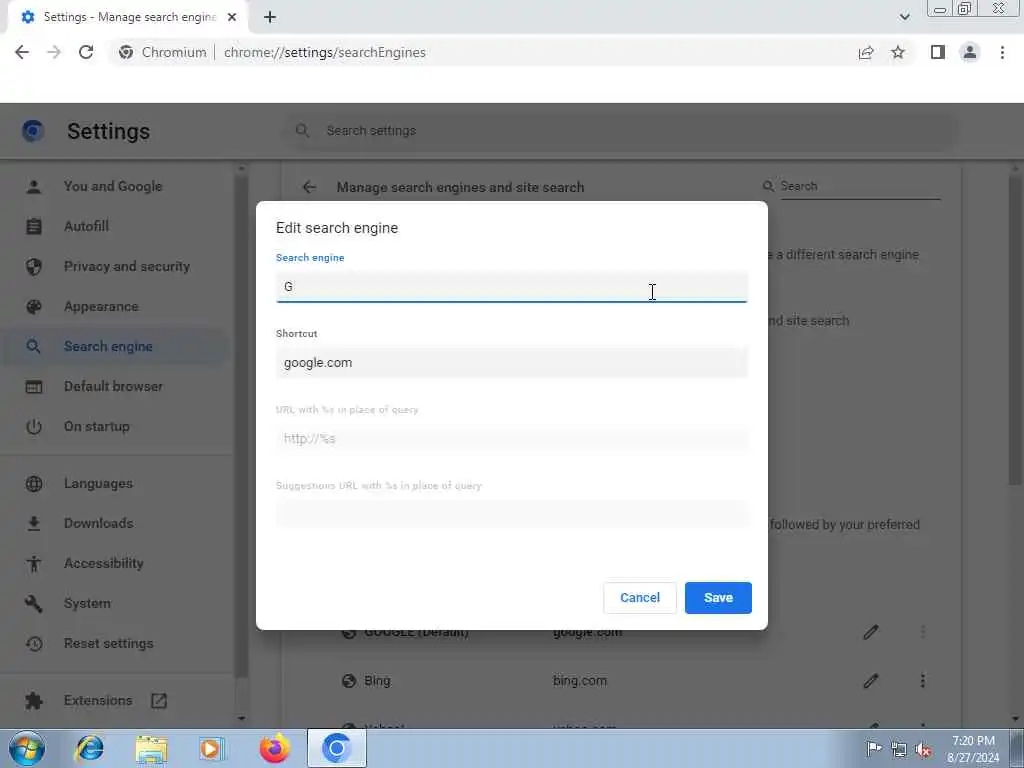Click the taskbar clock showing 7:20 PM

pyautogui.click(x=973, y=749)
